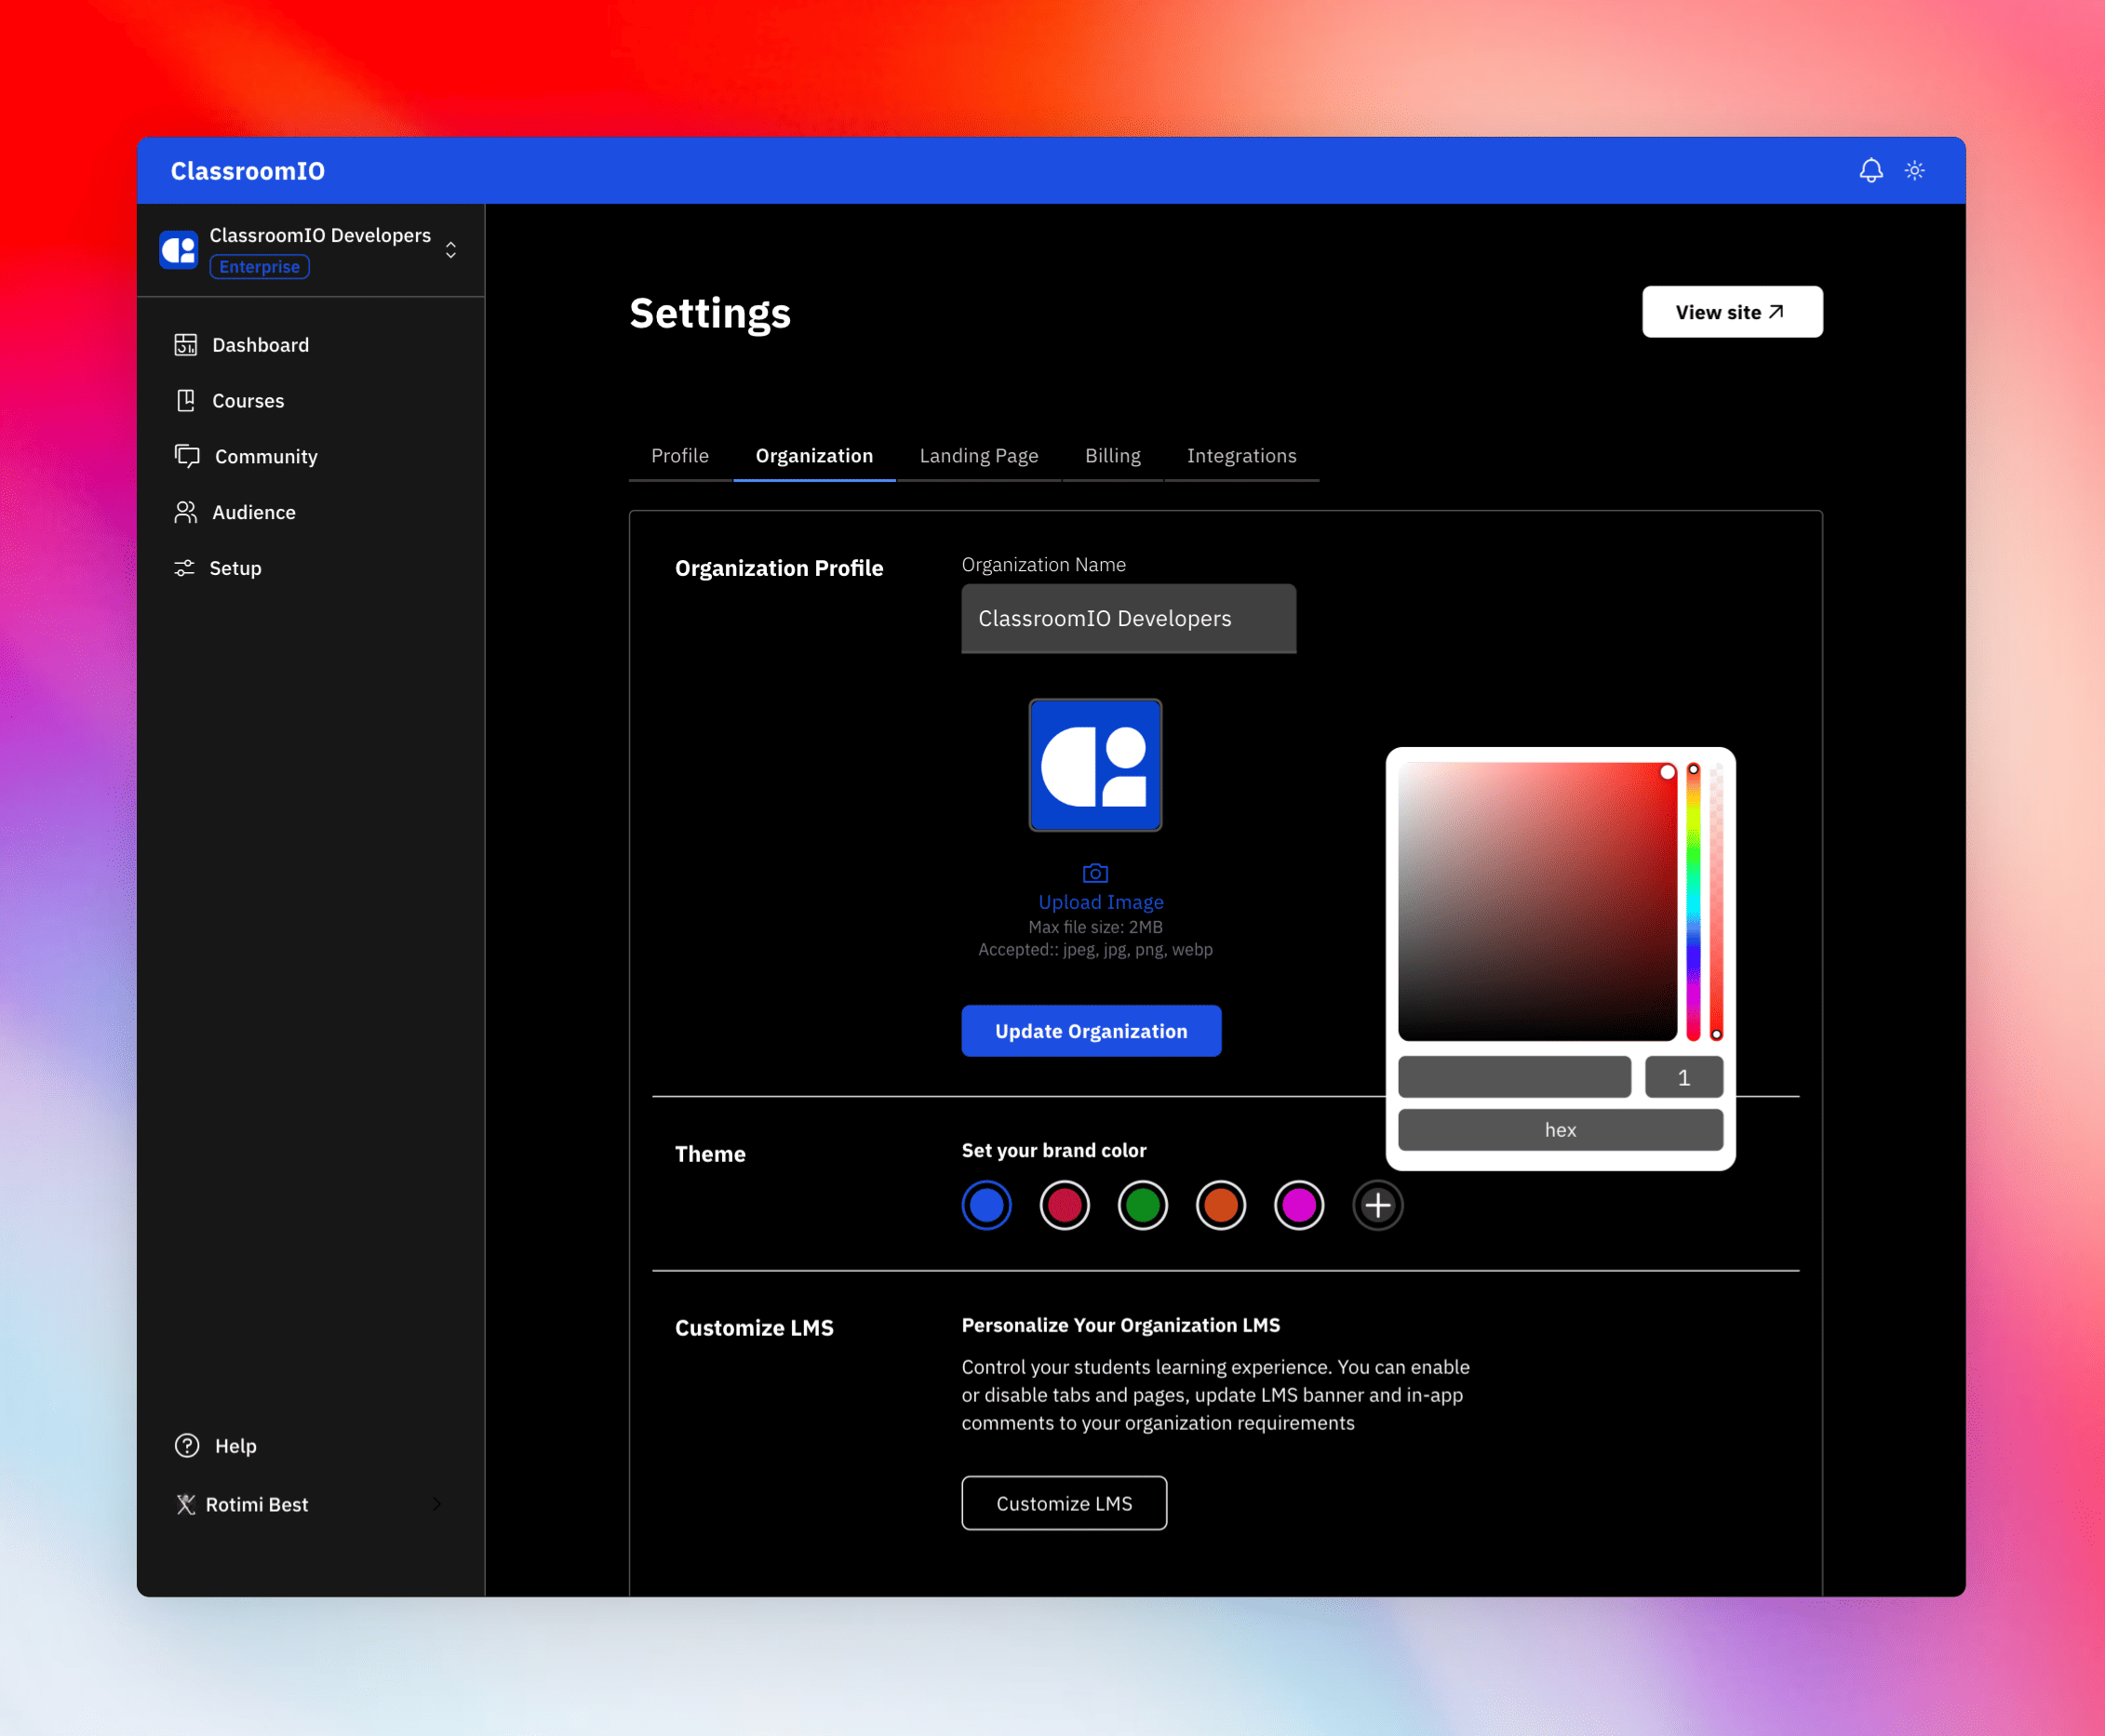The image size is (2105, 1736).
Task: Click the Upload Image camera icon
Action: 1096,875
